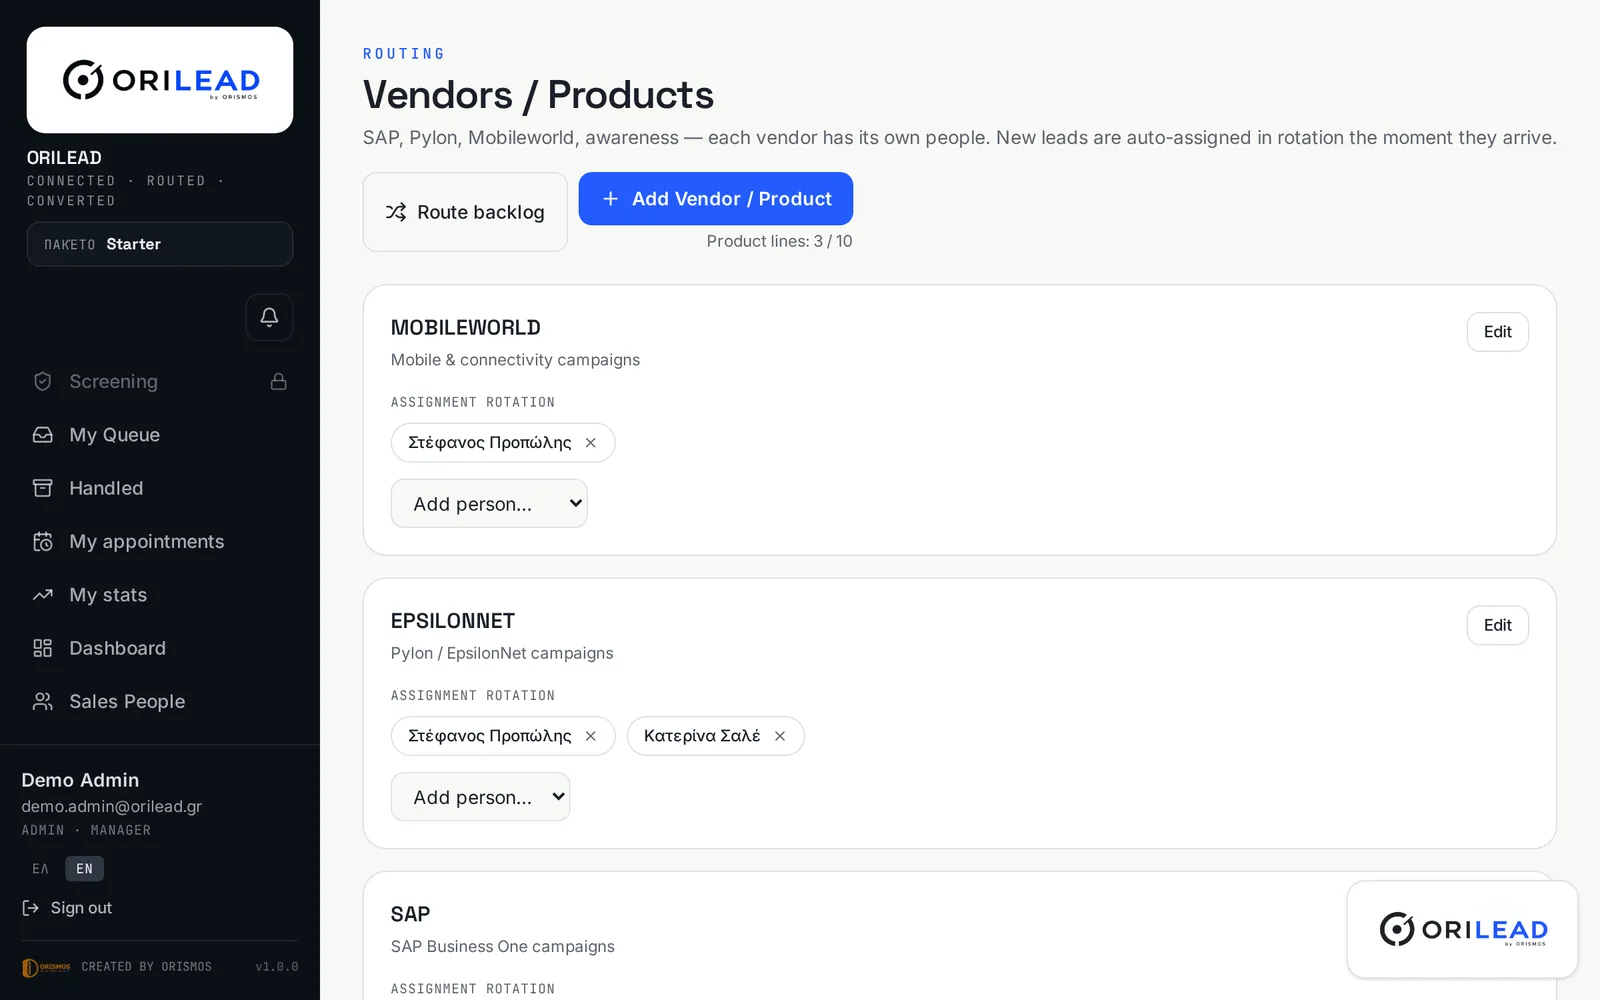Click the Orilead logo in the sidebar
1600x1000 pixels.
(x=160, y=80)
